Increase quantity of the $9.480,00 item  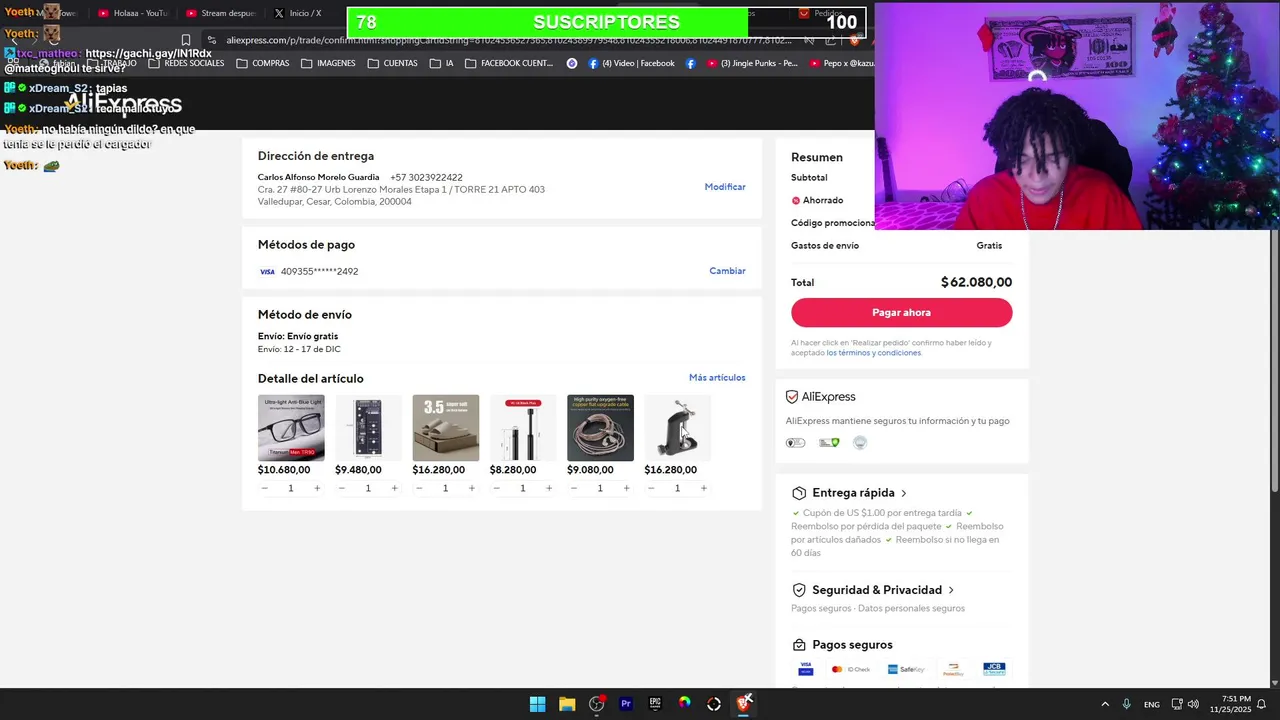tap(394, 488)
